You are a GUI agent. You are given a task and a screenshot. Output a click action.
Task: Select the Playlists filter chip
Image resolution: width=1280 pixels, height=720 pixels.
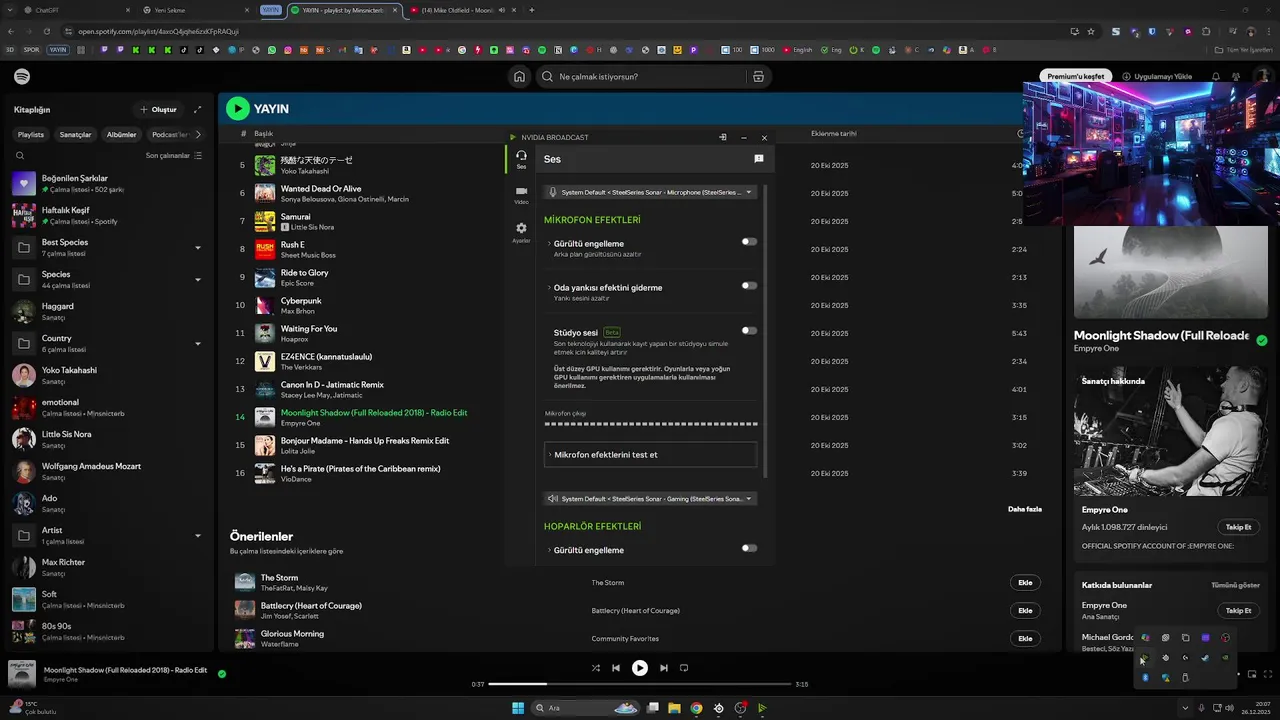point(31,134)
